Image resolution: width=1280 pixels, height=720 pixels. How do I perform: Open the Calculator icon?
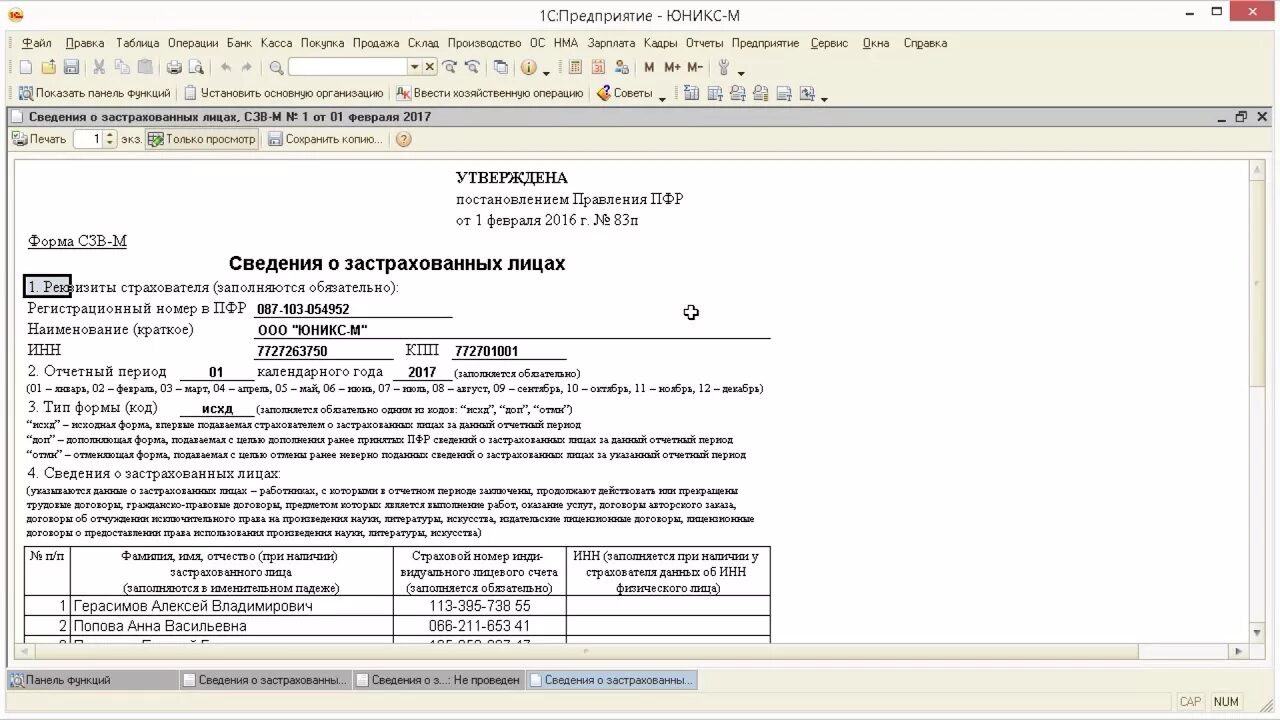pos(575,67)
